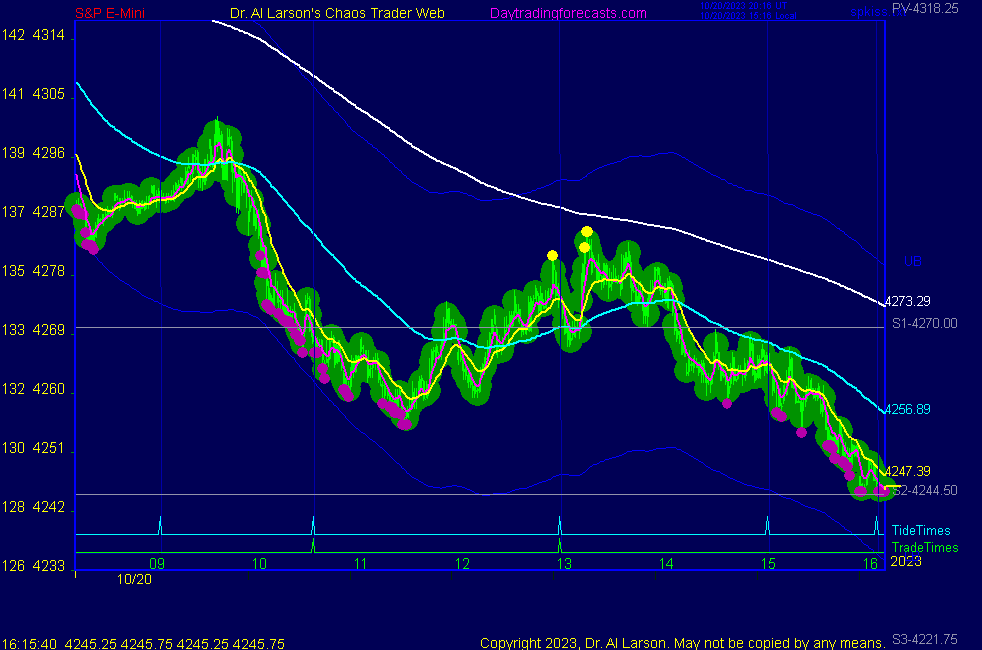This screenshot has width=982, height=650.
Task: Click the 4287 price axis label
Action: [49, 212]
